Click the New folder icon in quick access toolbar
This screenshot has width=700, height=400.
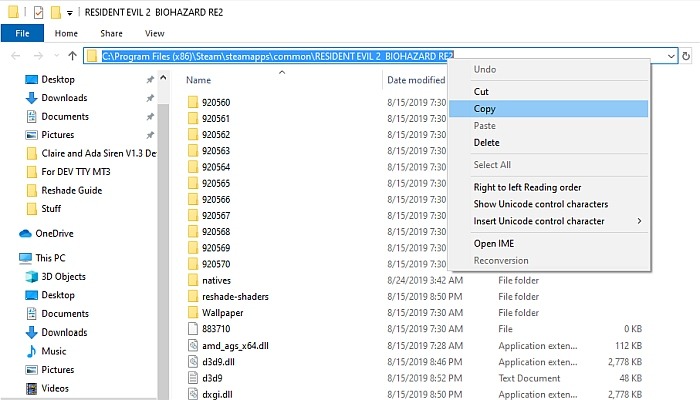(x=56, y=12)
